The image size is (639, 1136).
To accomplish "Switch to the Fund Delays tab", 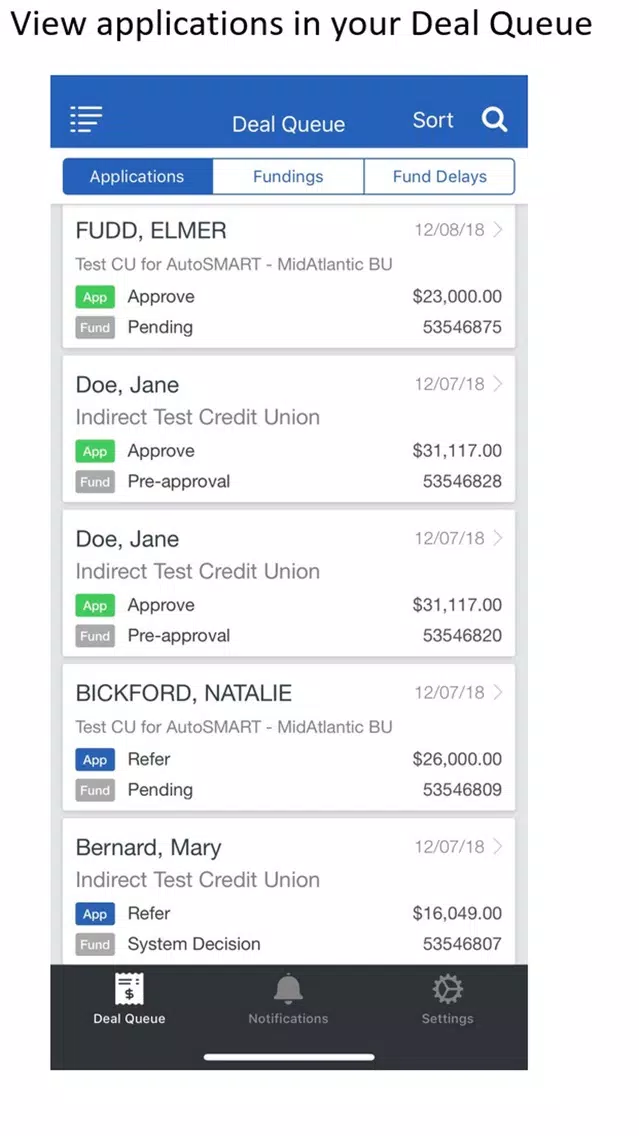I will 439,177.
